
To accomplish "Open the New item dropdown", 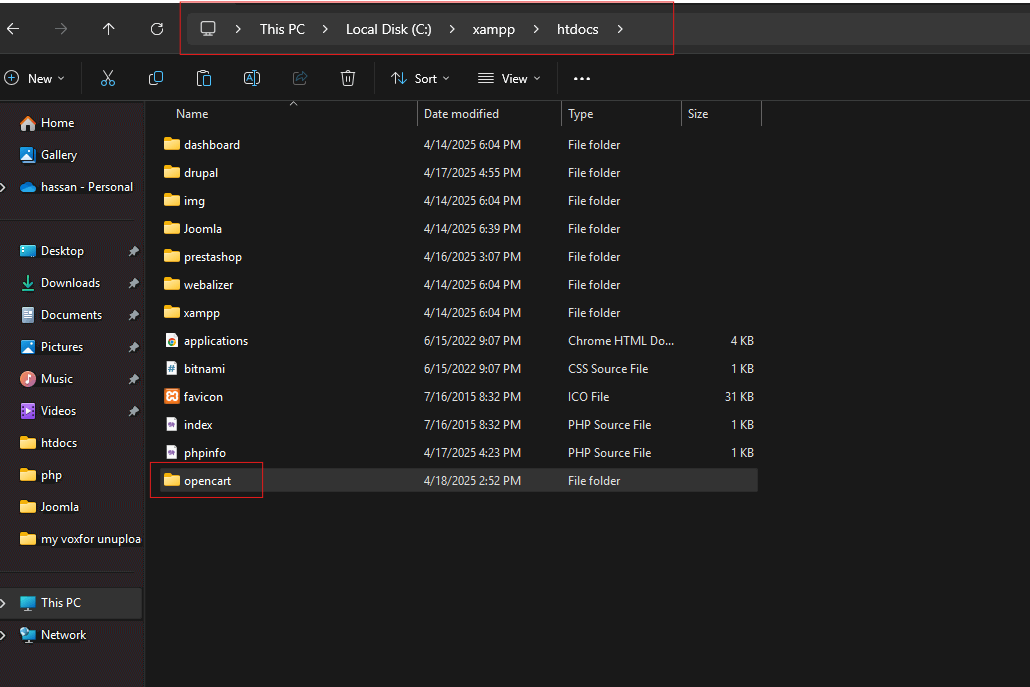I will [x=35, y=78].
